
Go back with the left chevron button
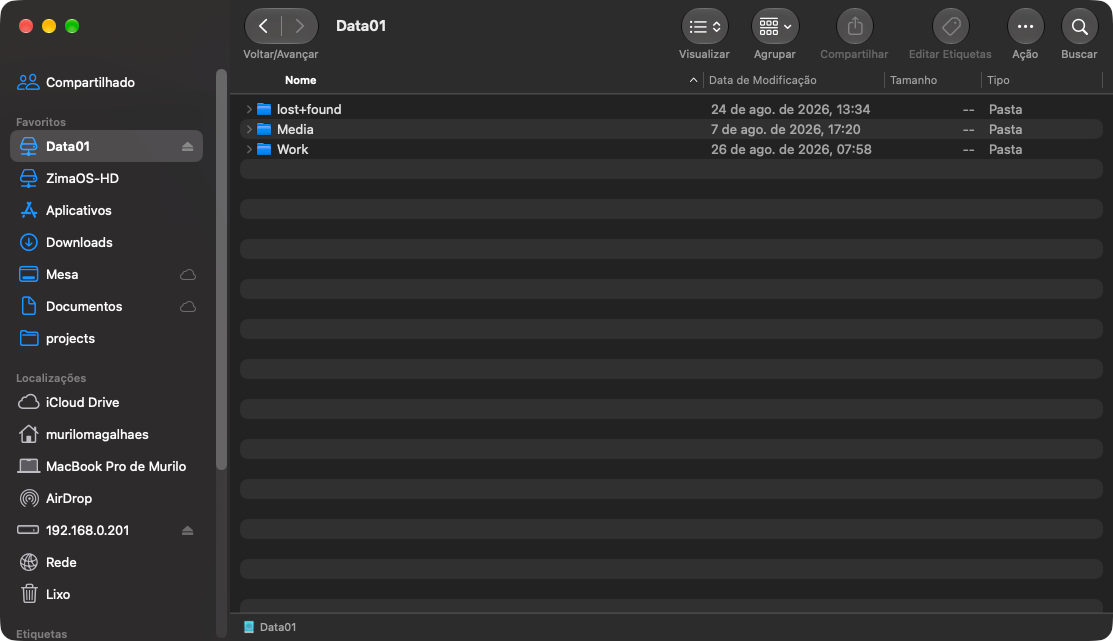pyautogui.click(x=263, y=26)
